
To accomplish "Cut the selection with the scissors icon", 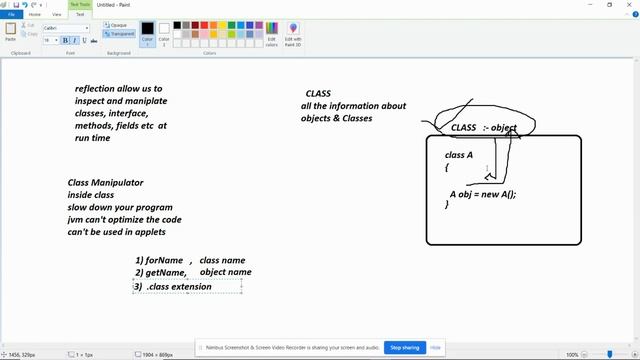I will click(29, 25).
